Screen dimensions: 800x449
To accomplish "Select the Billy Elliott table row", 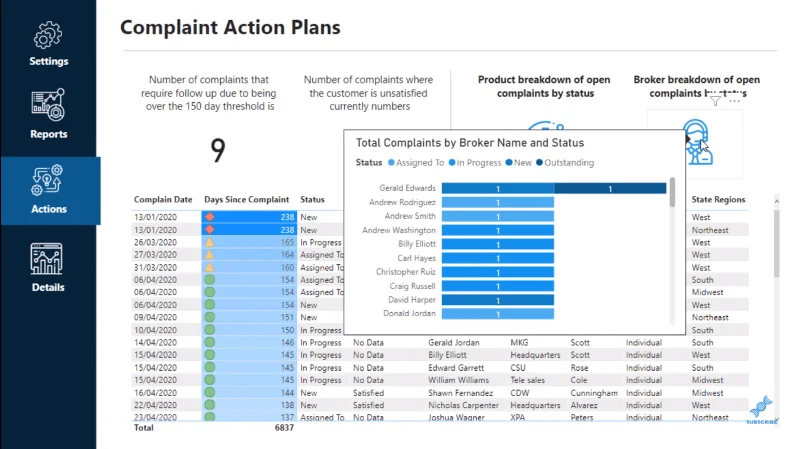I will click(440, 355).
